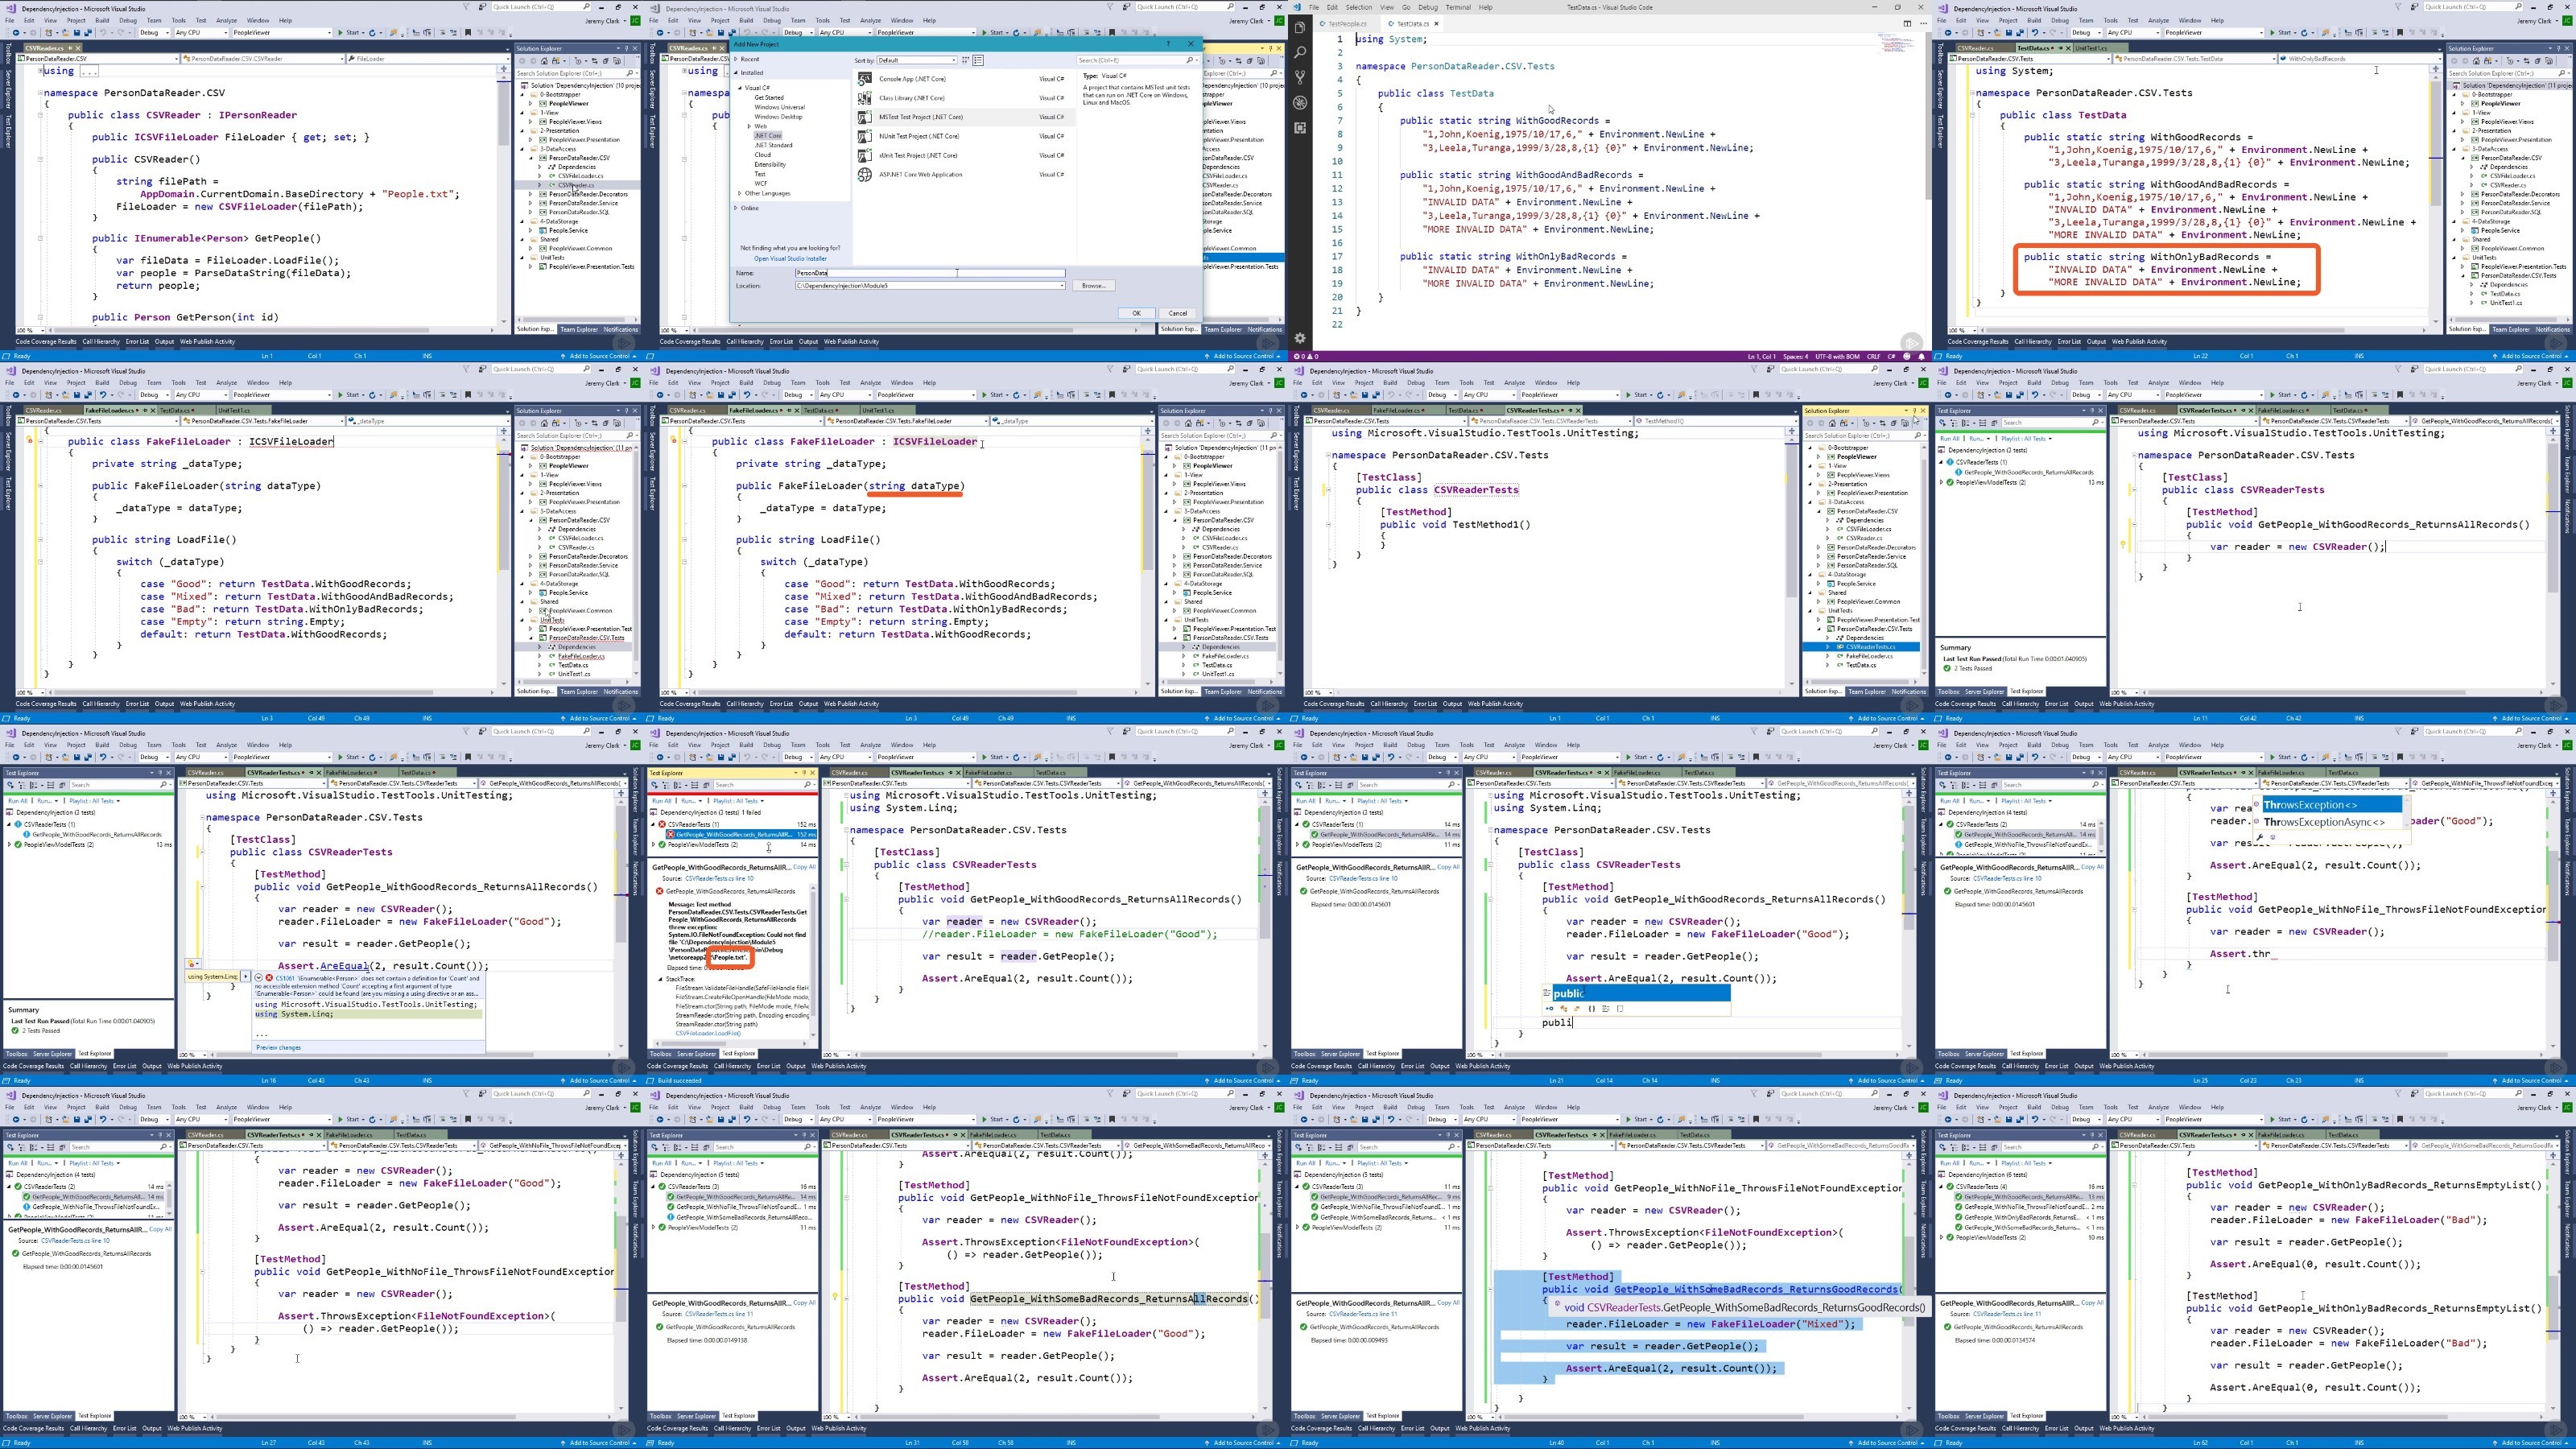Open the Go menu in VS Code
The width and height of the screenshot is (2576, 1449).
pyautogui.click(x=1406, y=7)
